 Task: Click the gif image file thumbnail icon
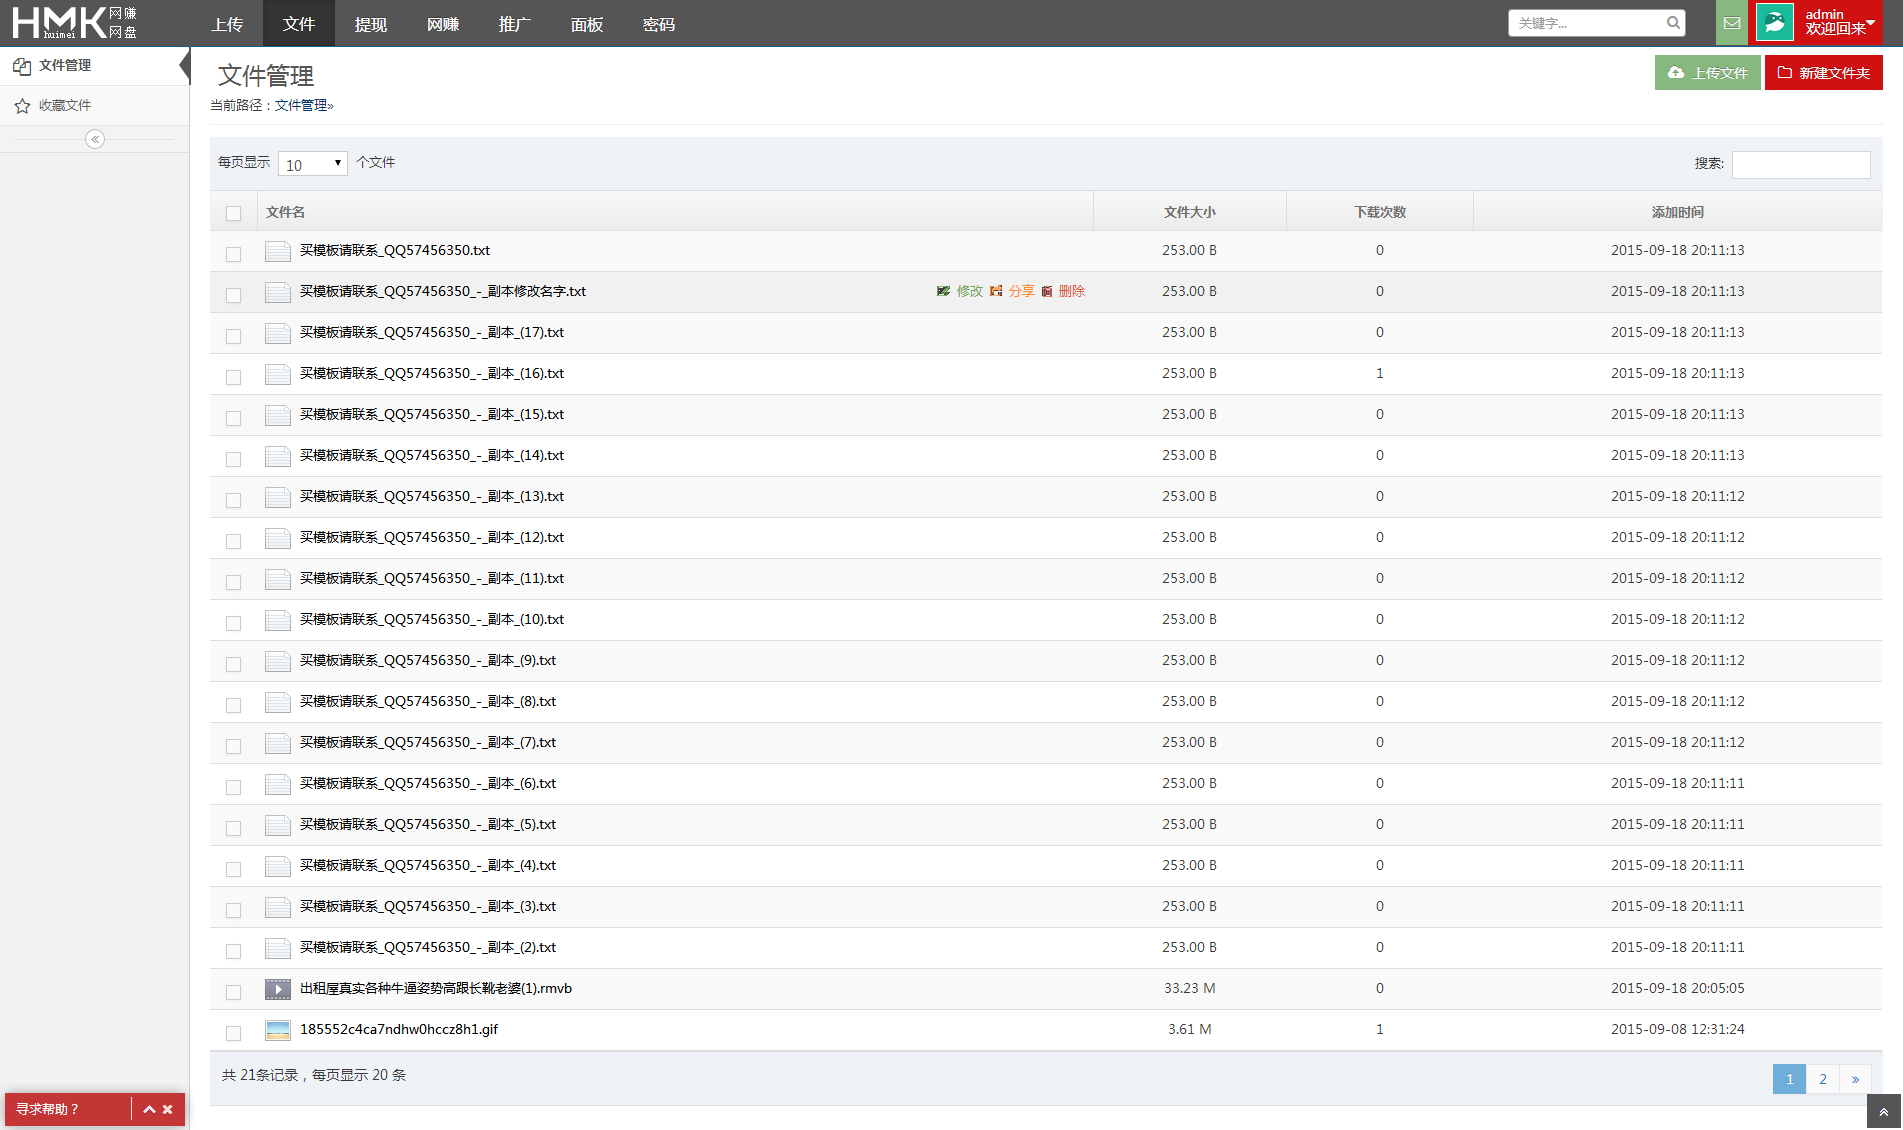click(277, 1030)
